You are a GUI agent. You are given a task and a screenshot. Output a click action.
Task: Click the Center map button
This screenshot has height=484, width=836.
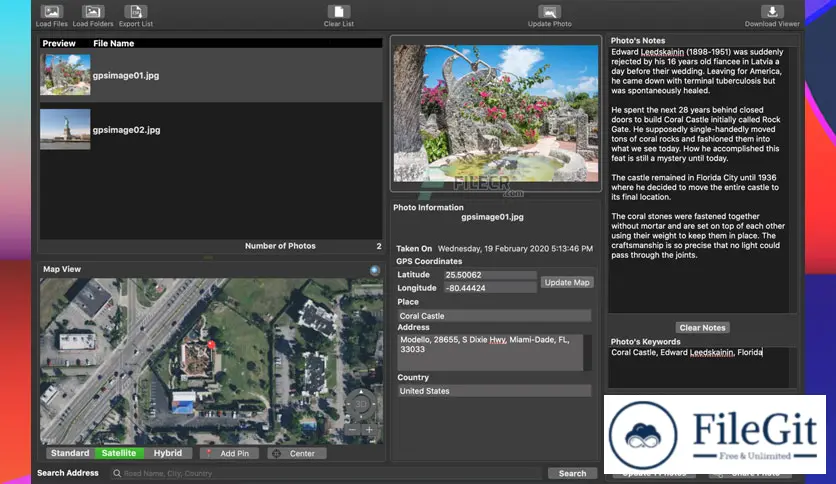click(x=296, y=454)
